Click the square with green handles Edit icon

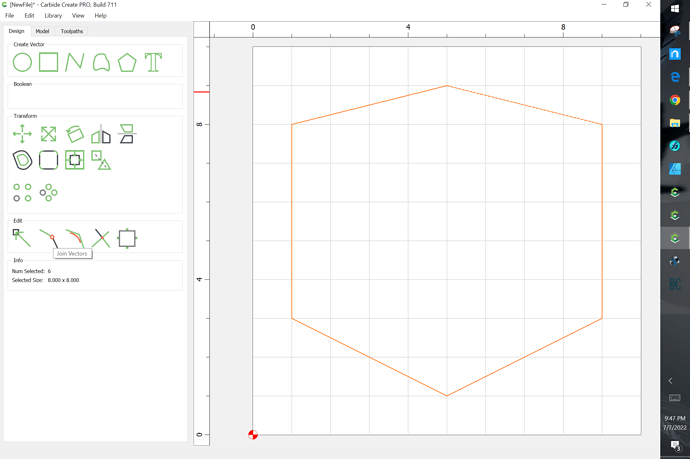click(x=127, y=239)
